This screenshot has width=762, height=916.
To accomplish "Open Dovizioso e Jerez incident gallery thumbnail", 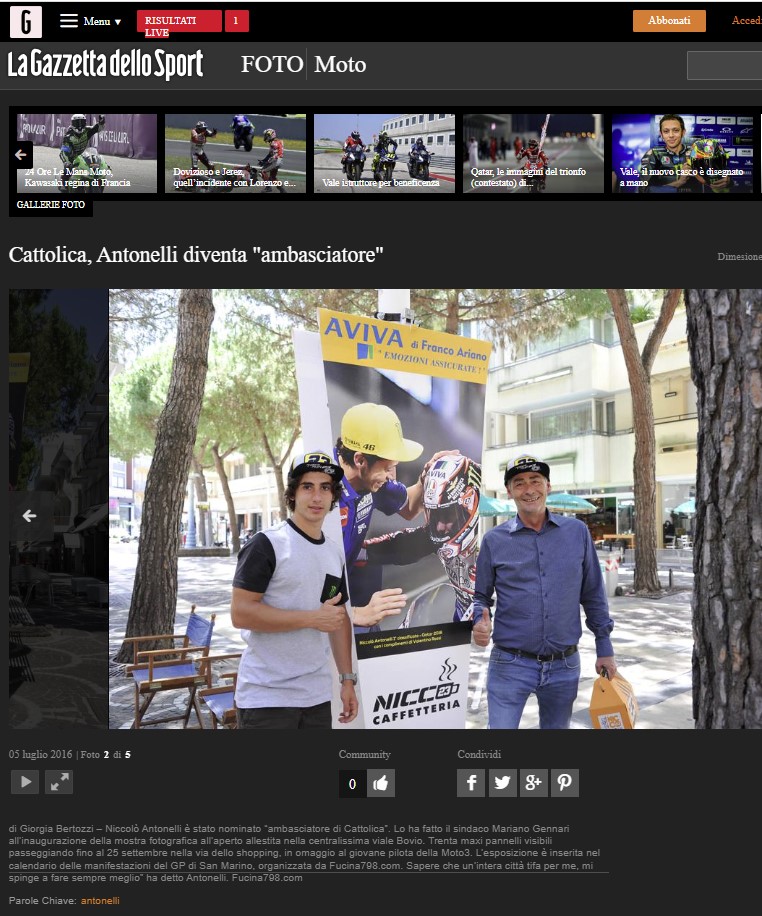I will 235,153.
